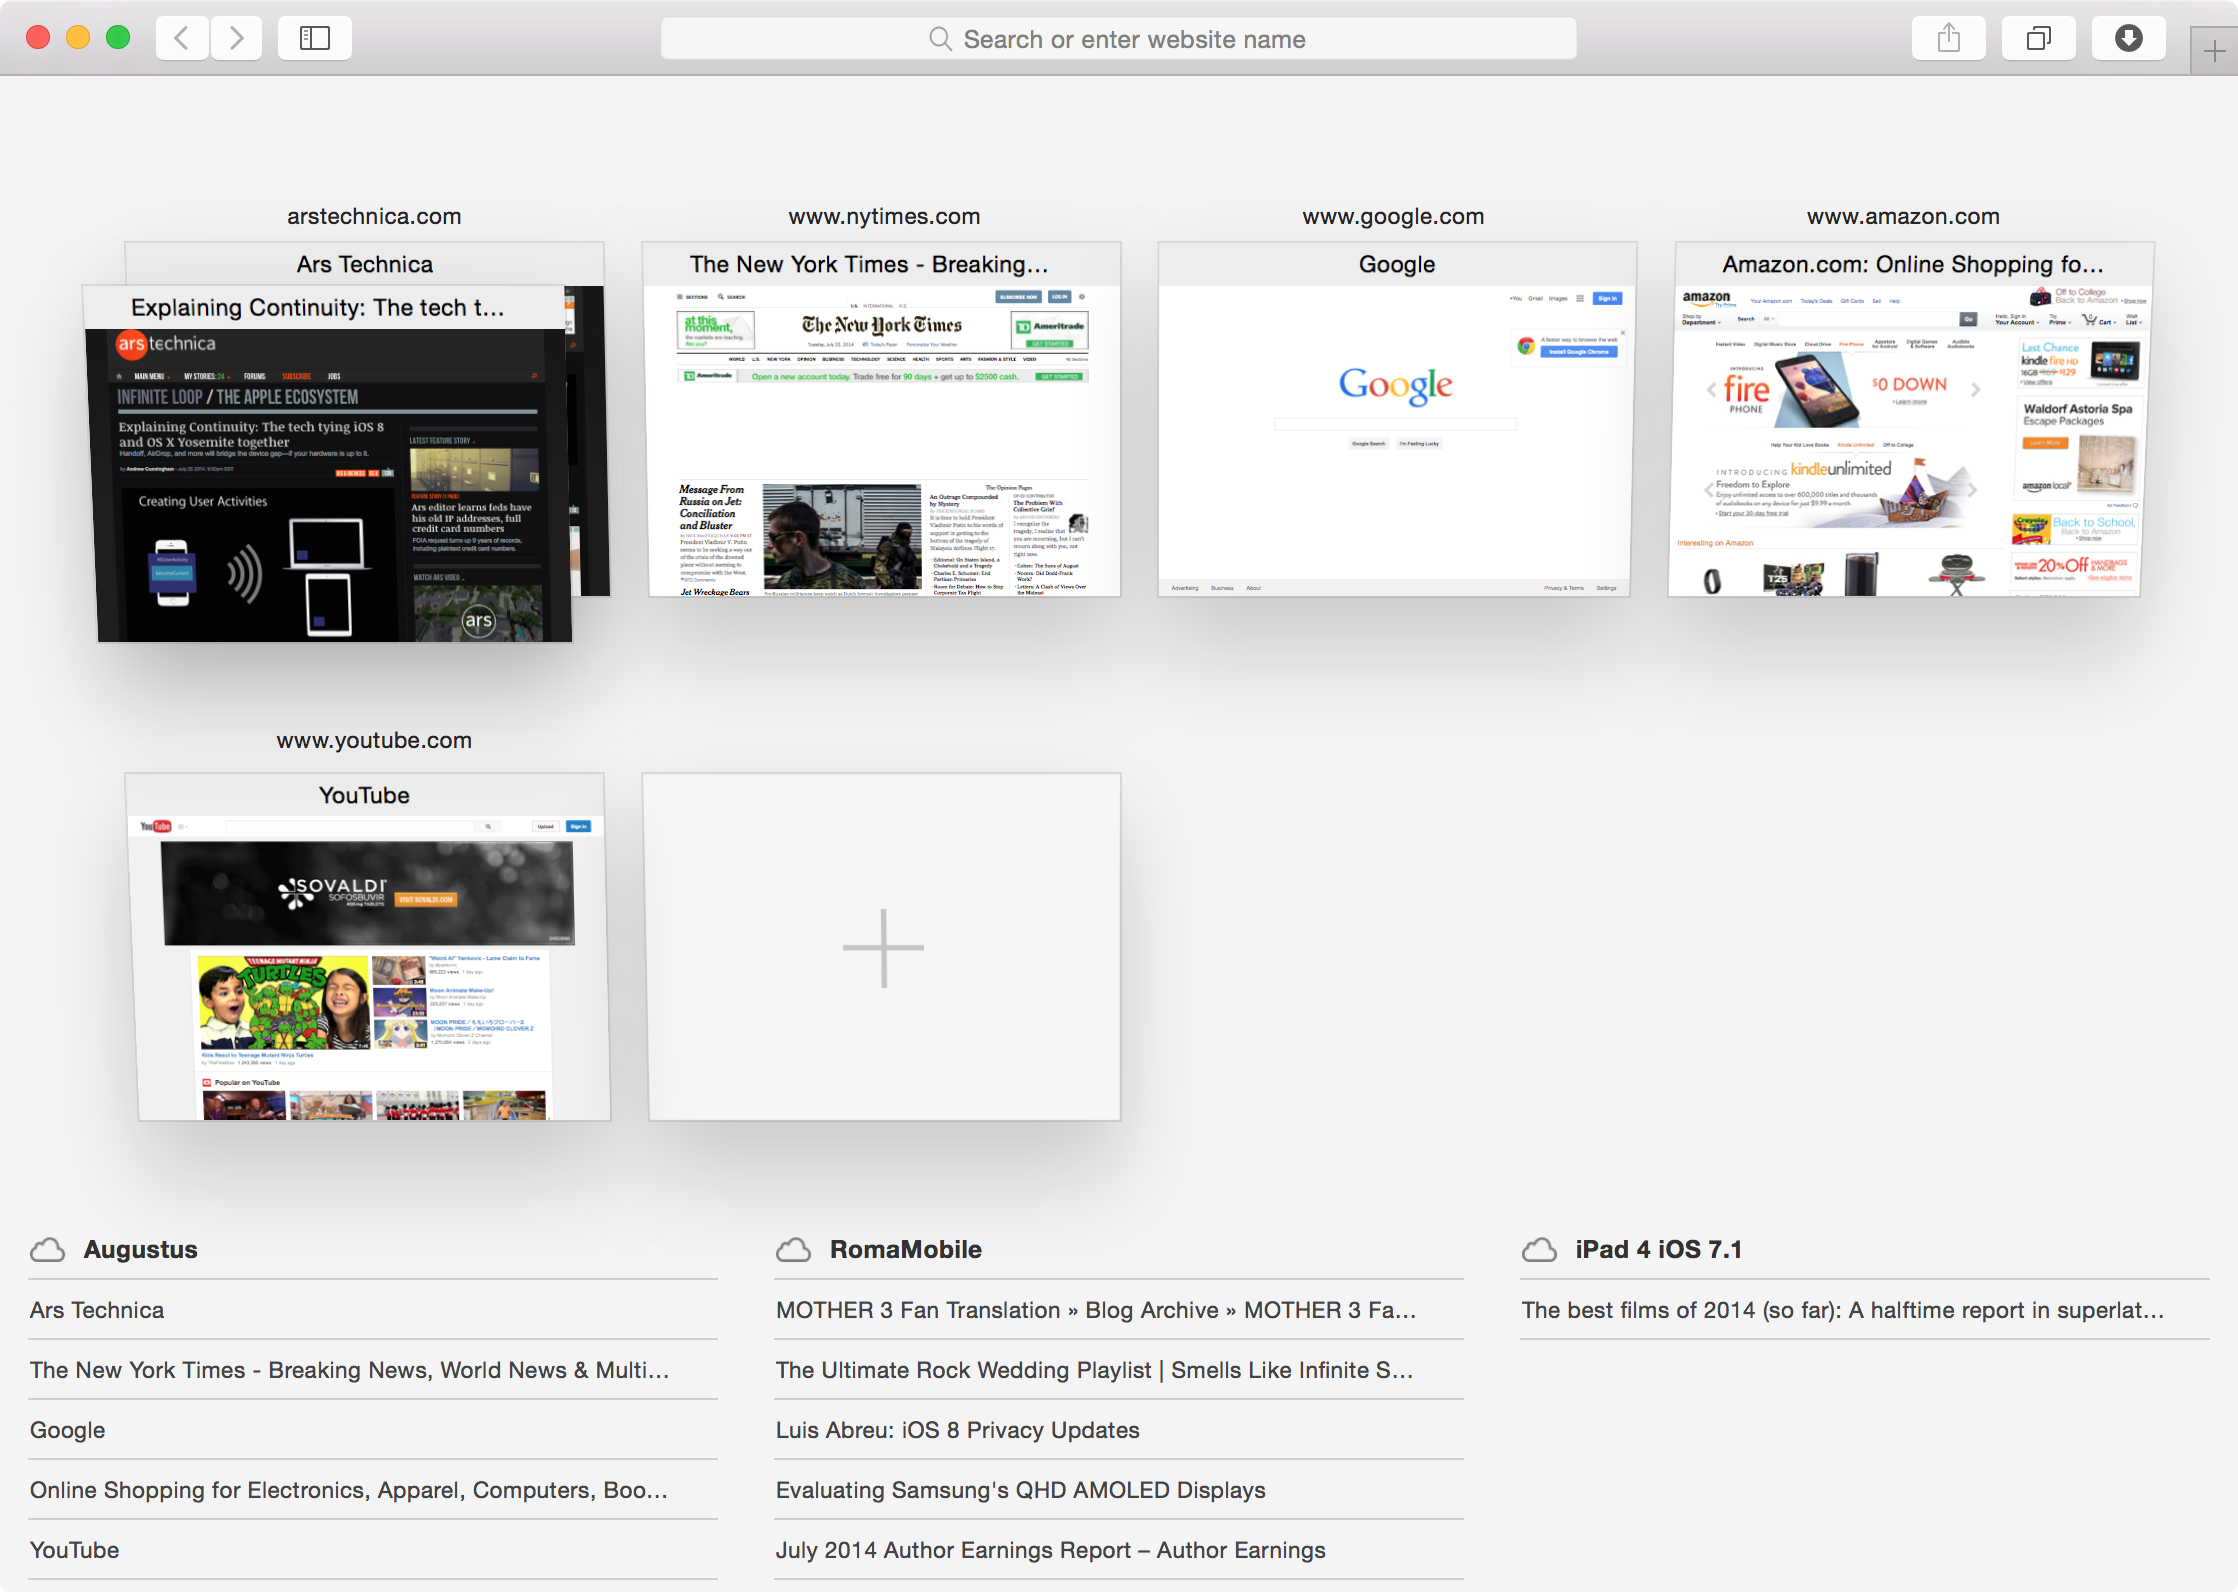Click the cloud icon next to RomaMobile
2238x1592 pixels.
(793, 1248)
